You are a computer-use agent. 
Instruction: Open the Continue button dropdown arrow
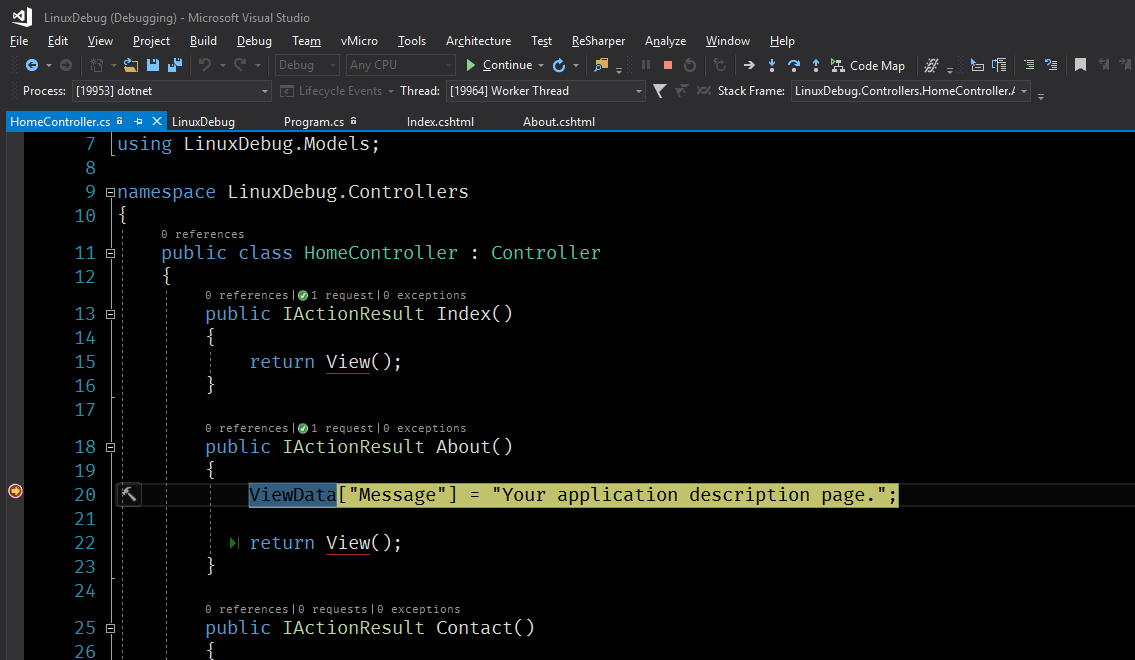click(x=541, y=65)
